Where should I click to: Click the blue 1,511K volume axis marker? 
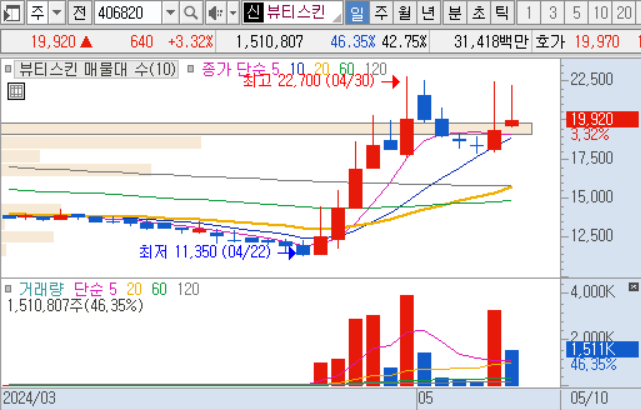(x=602, y=350)
